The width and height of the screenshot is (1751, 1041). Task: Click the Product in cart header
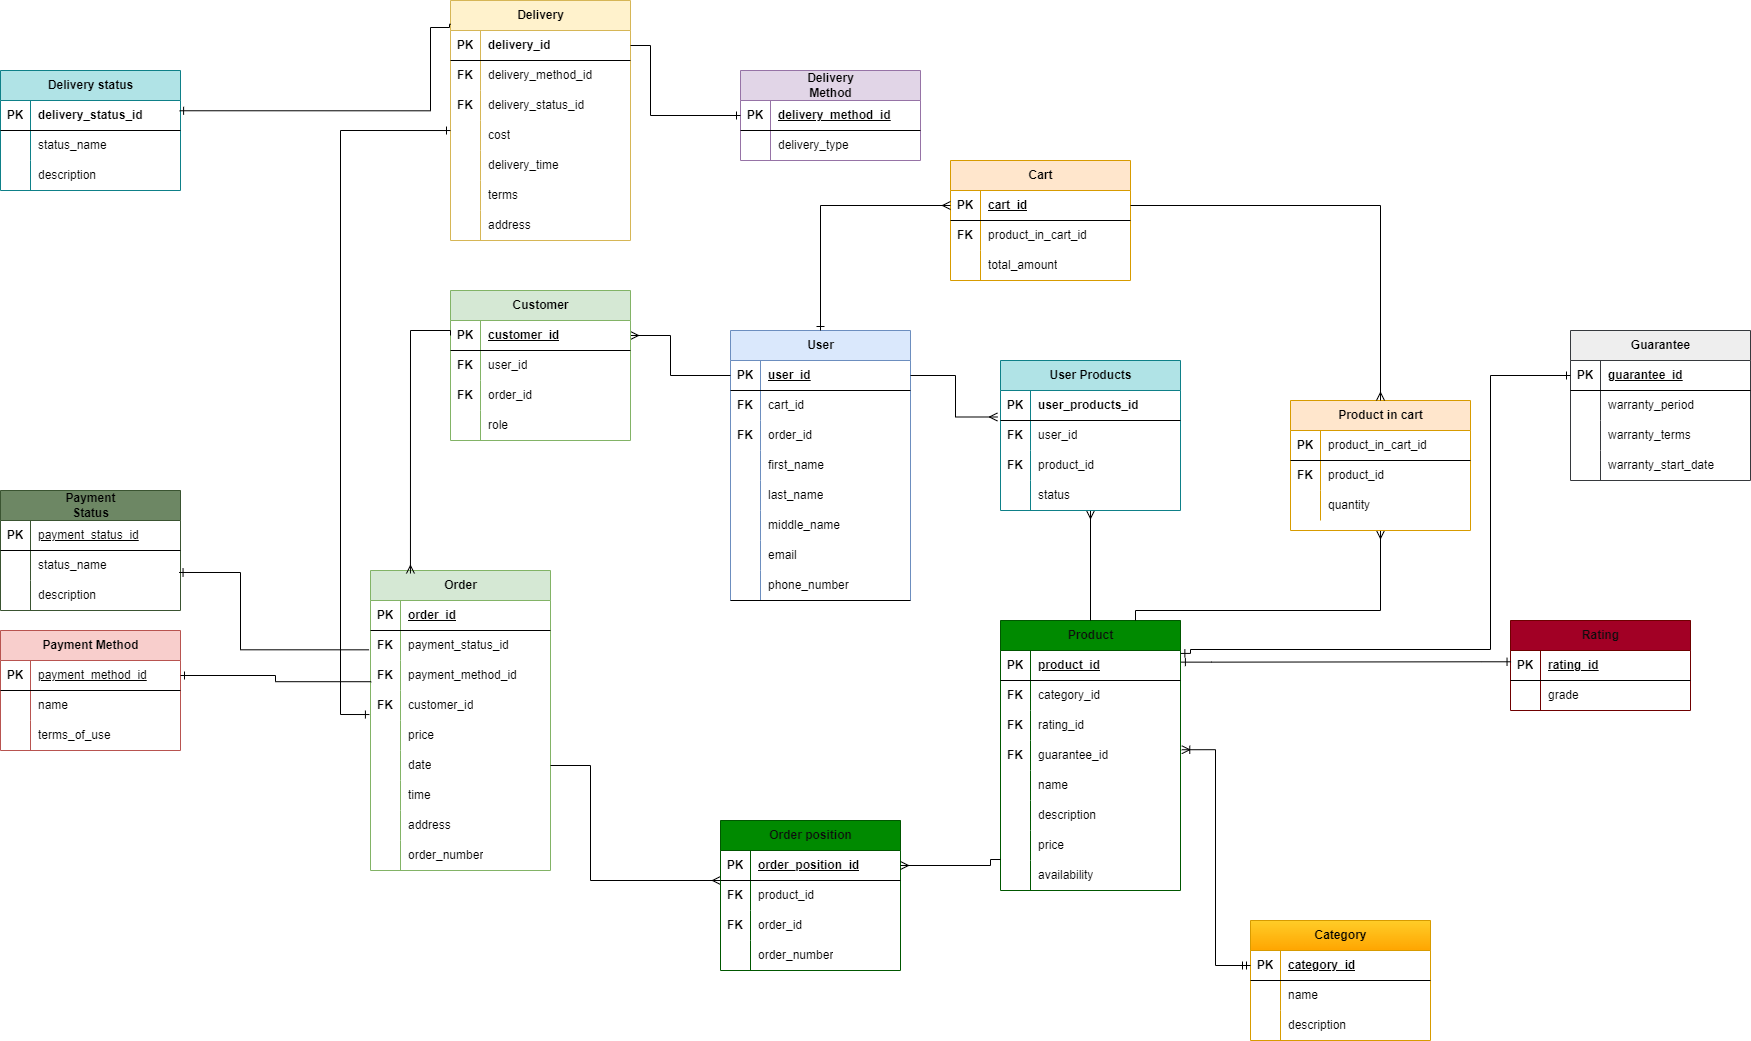[1380, 415]
